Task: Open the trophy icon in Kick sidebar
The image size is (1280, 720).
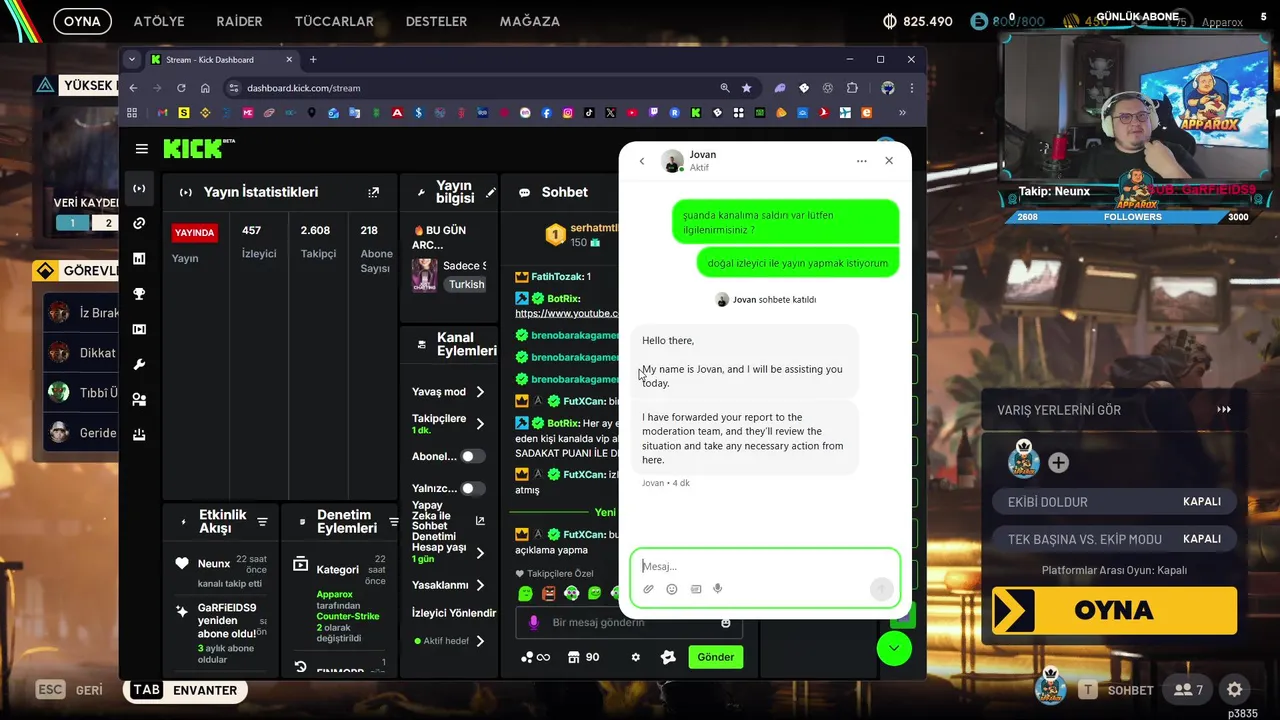Action: [139, 294]
